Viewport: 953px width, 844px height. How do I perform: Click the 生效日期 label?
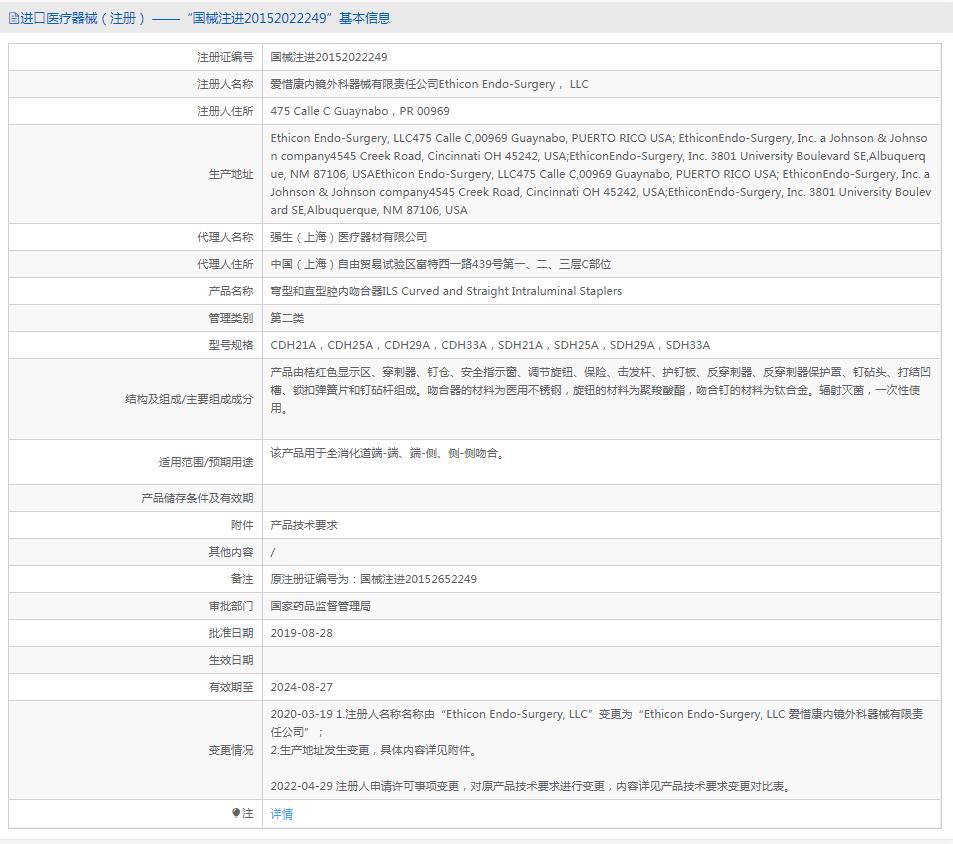coord(231,660)
